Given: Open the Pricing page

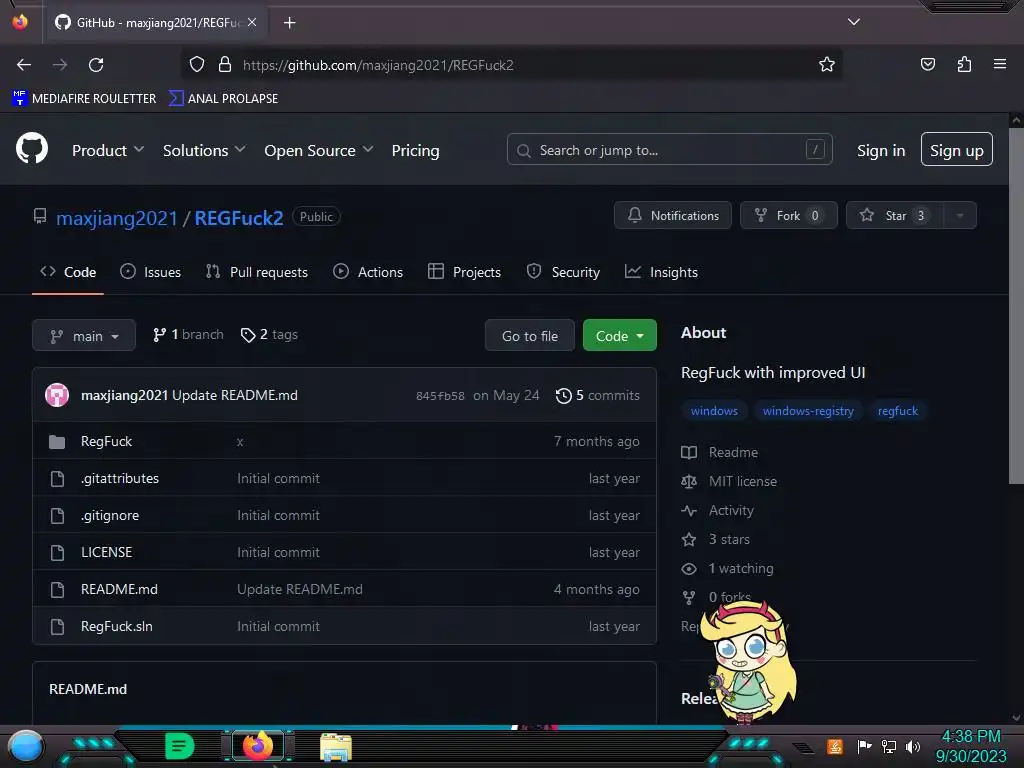Looking at the screenshot, I should coord(415,150).
